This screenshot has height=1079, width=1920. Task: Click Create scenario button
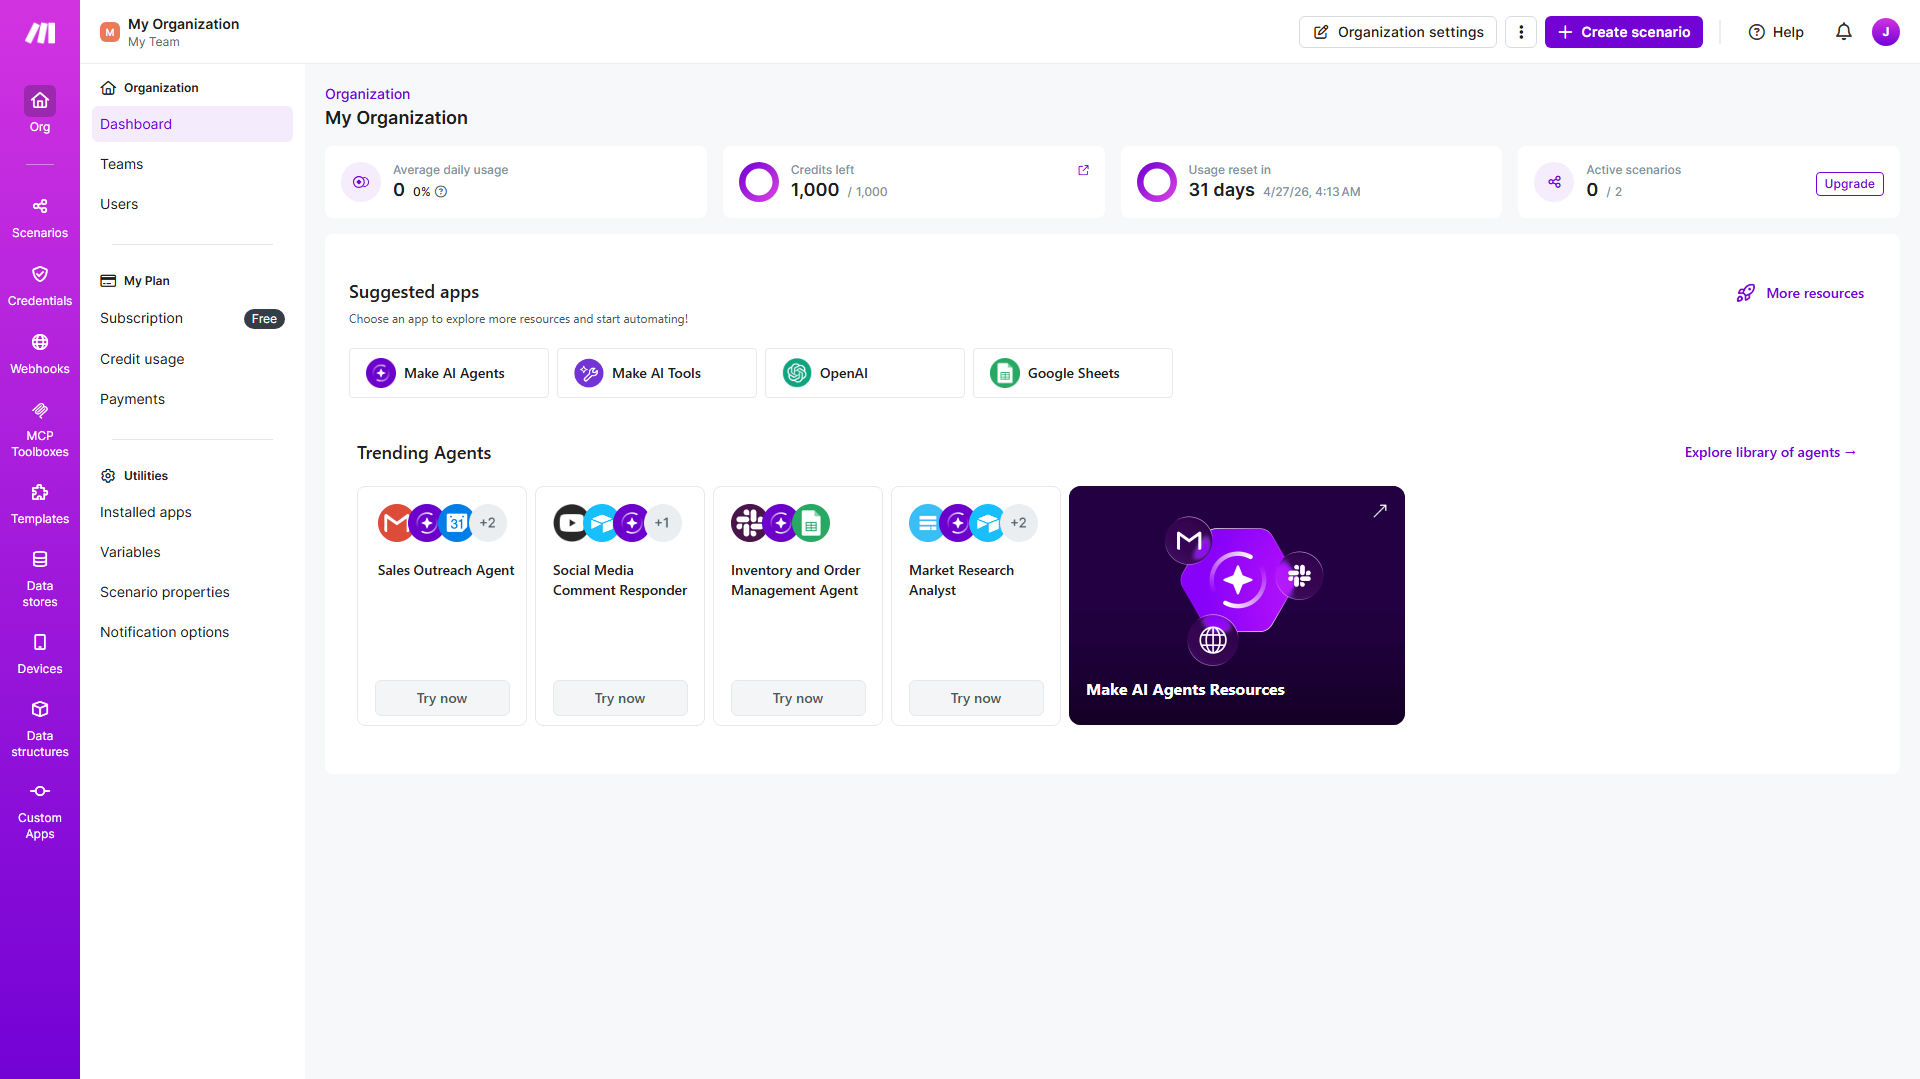[1624, 32]
